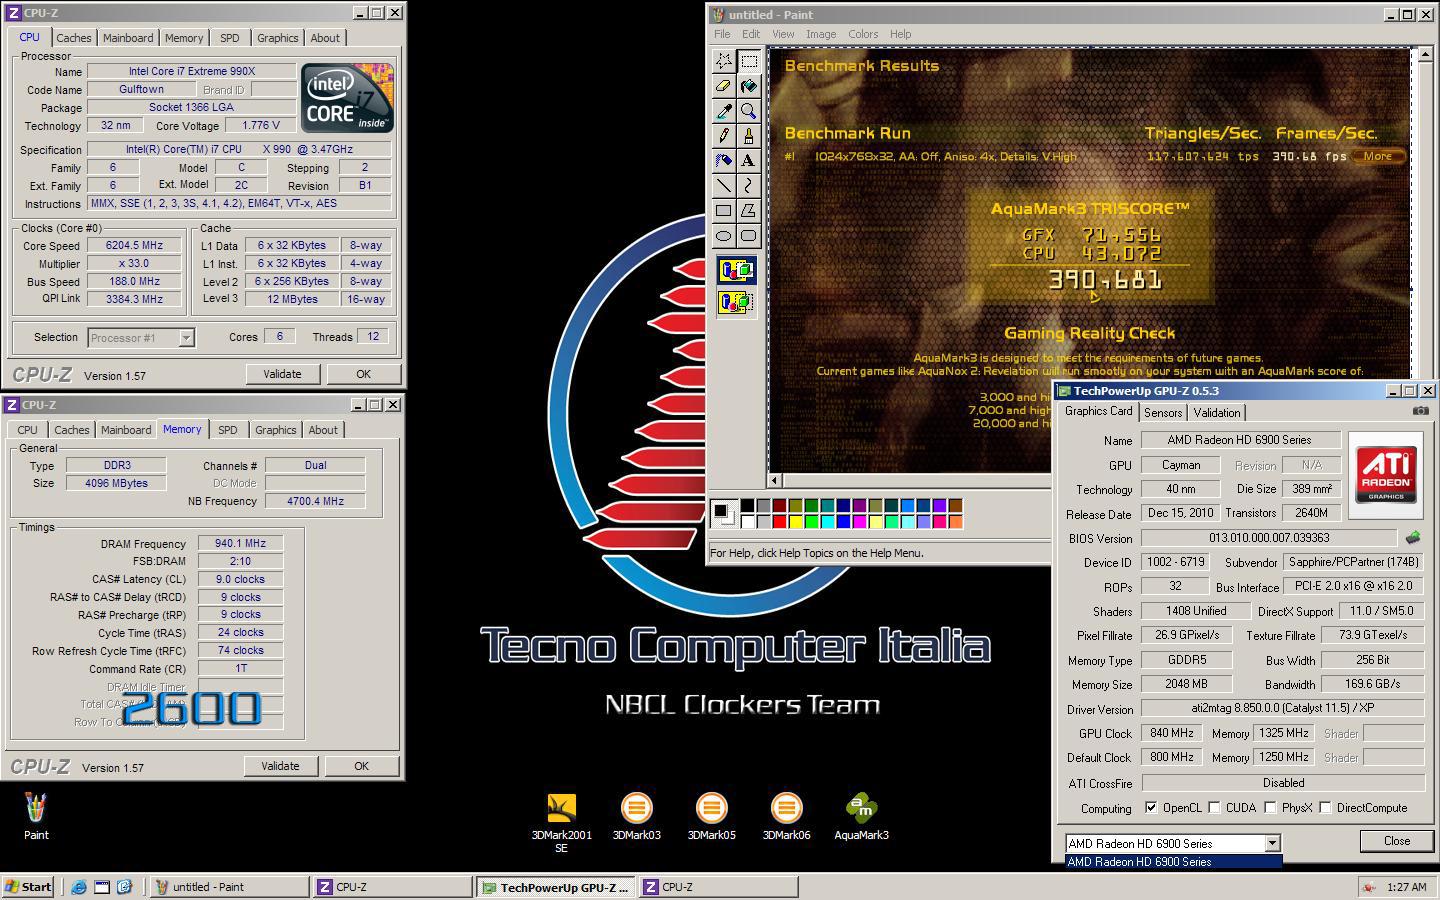Click the BIOS save chip icon in GPU-Z

(x=1413, y=538)
